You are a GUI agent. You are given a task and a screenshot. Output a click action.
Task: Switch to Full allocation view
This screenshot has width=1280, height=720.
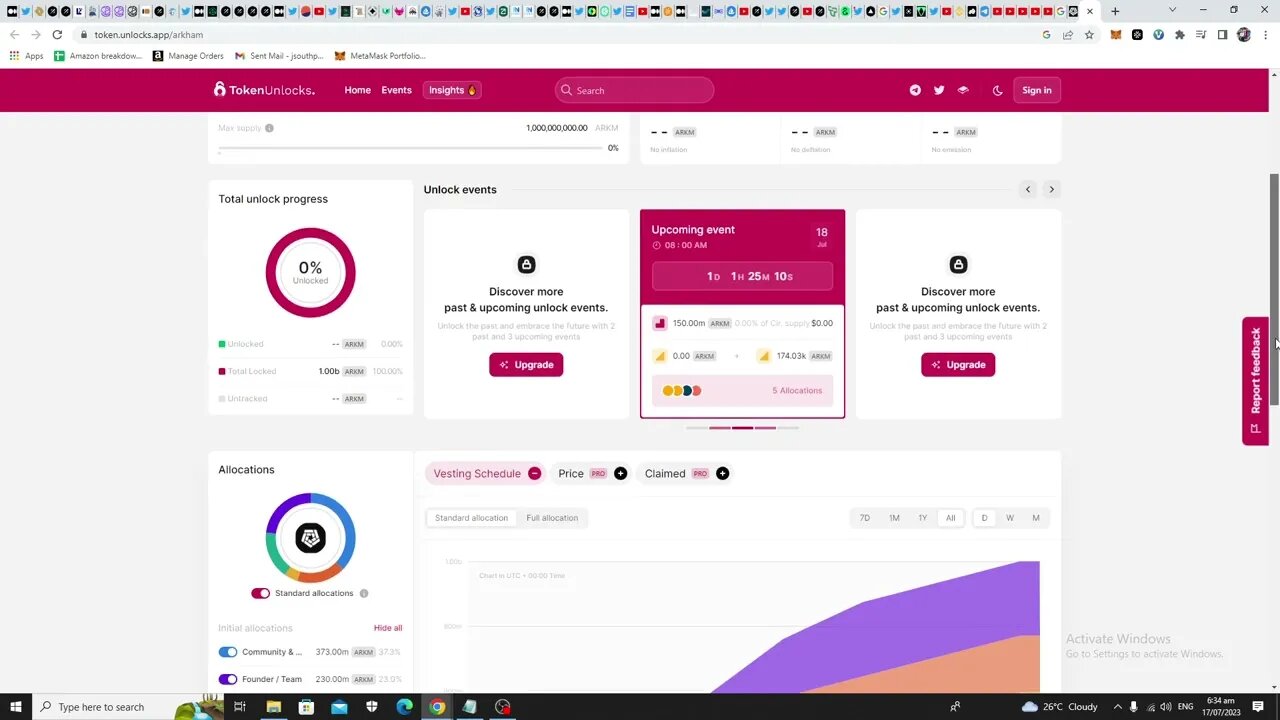pyautogui.click(x=552, y=518)
